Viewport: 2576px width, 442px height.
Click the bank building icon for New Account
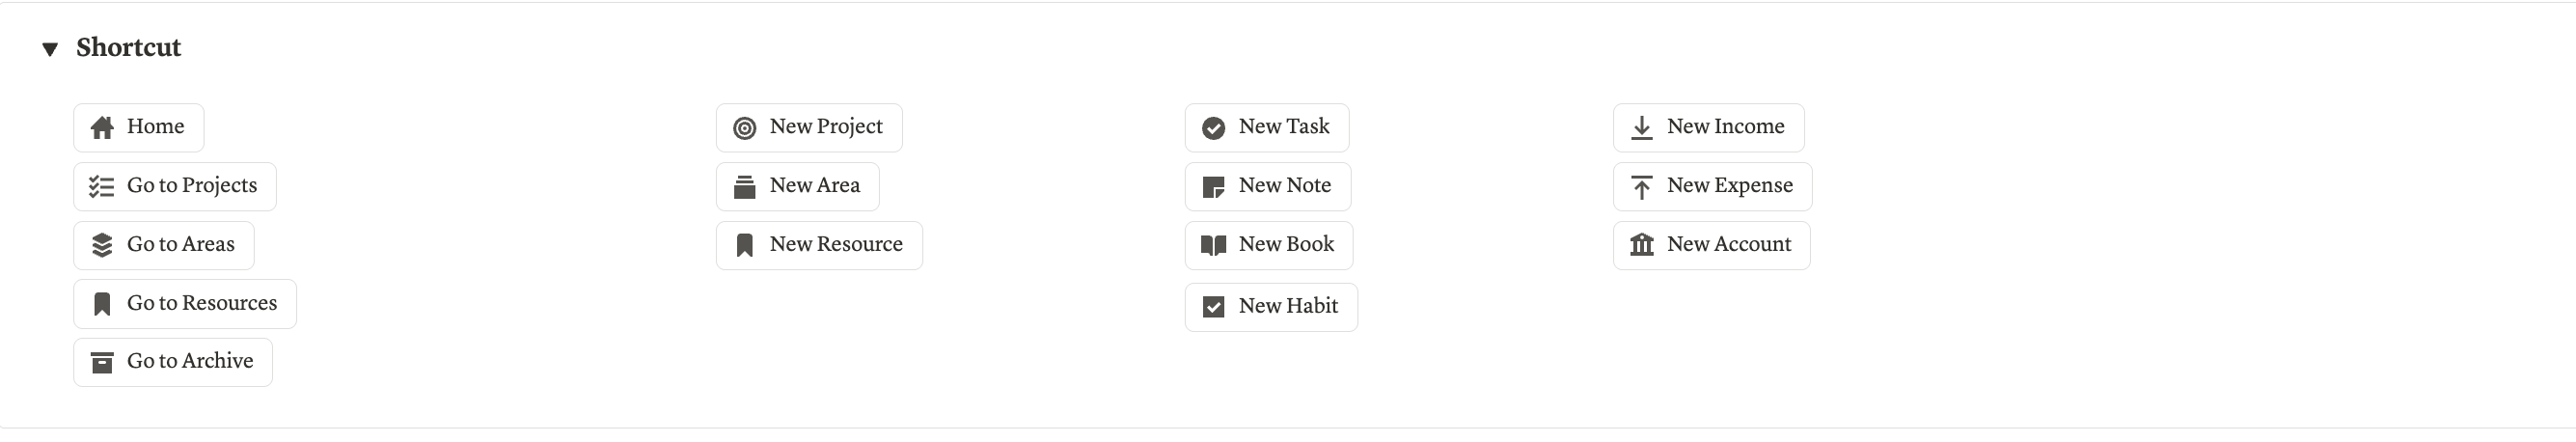[x=1641, y=245]
